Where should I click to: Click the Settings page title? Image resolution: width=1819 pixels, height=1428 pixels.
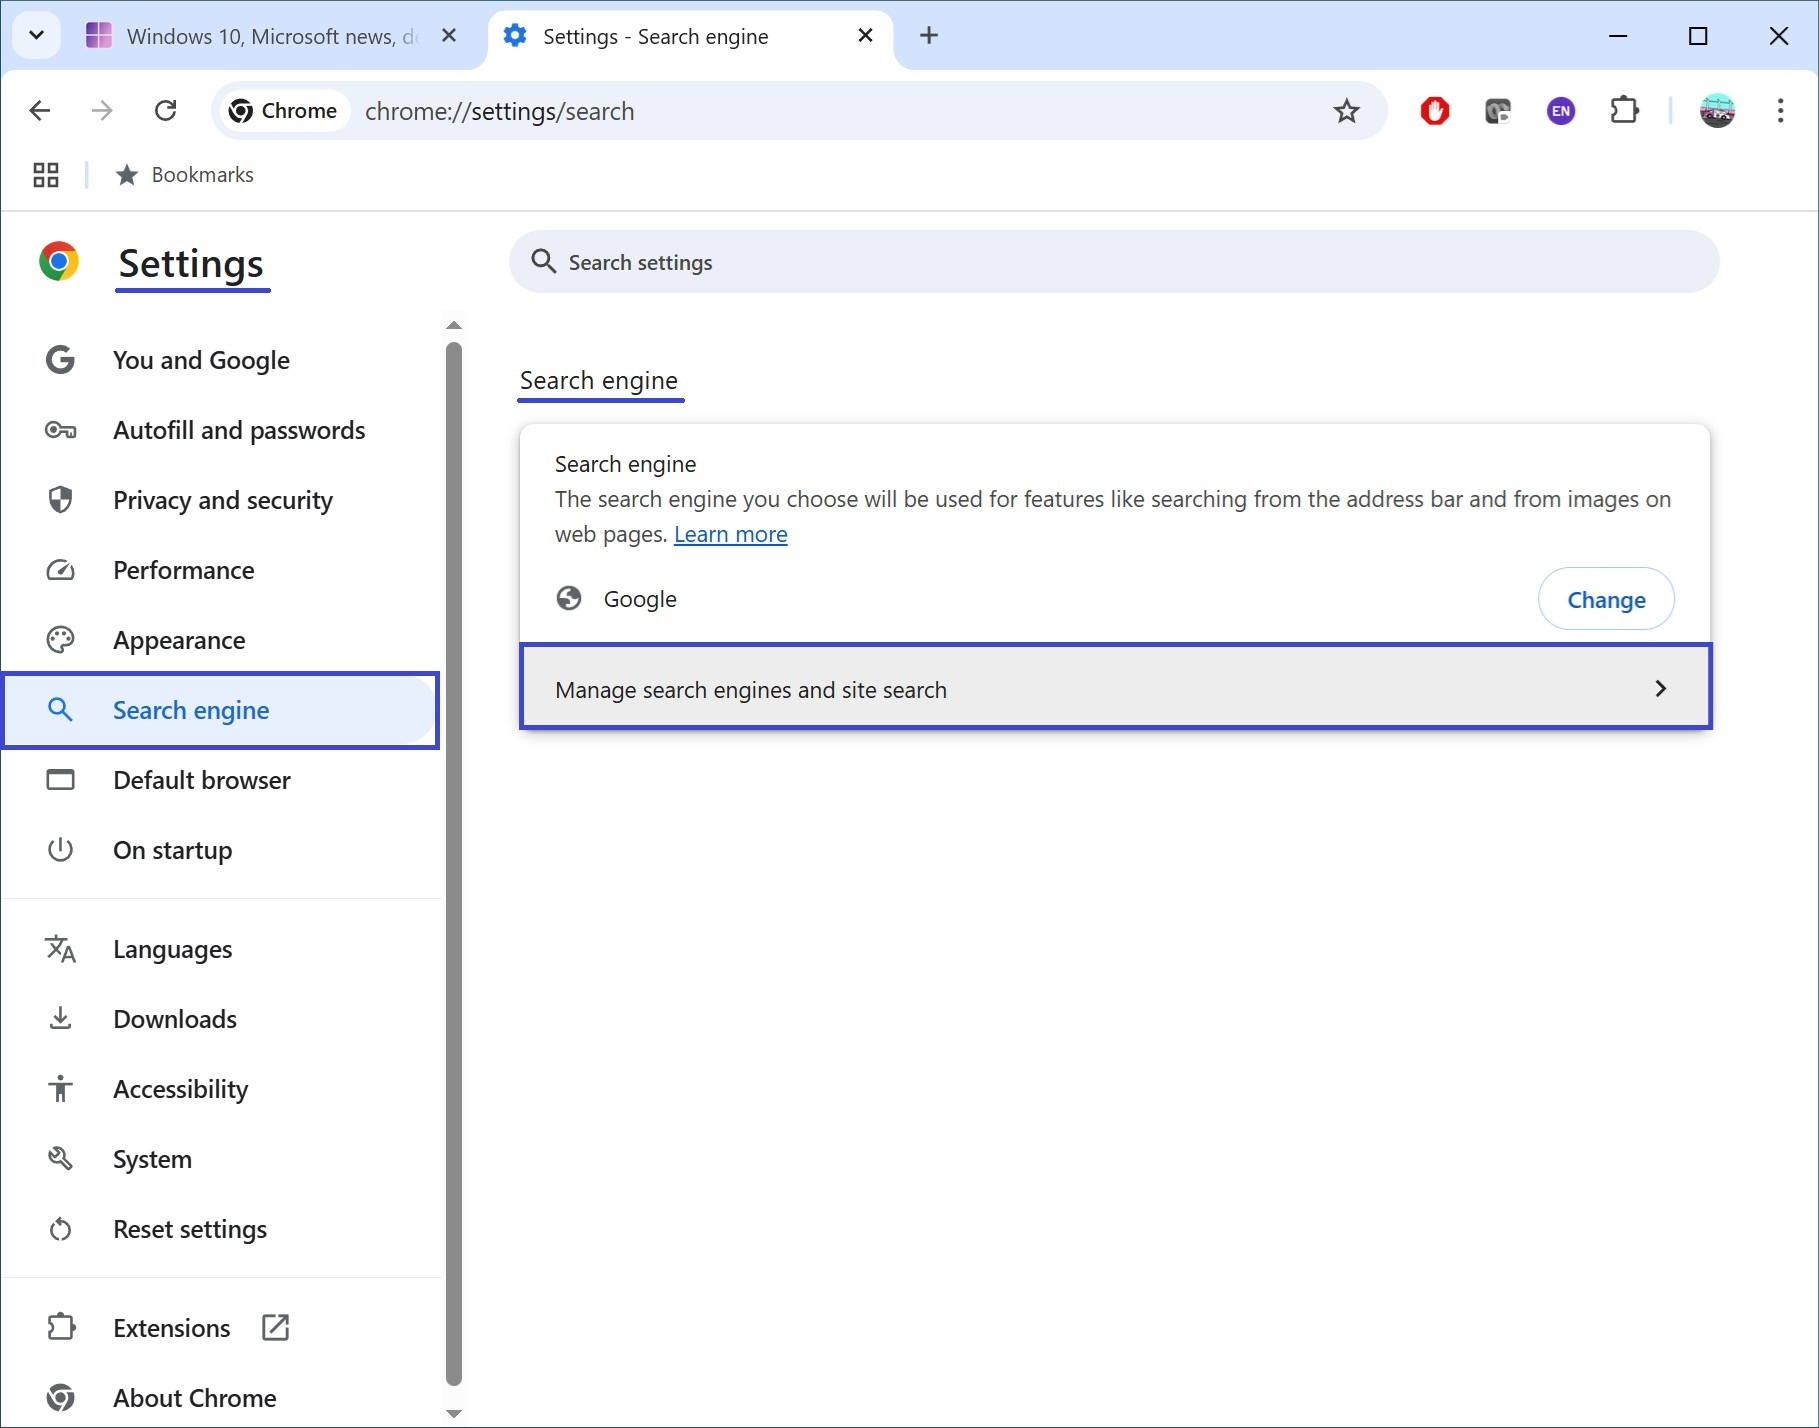(191, 264)
